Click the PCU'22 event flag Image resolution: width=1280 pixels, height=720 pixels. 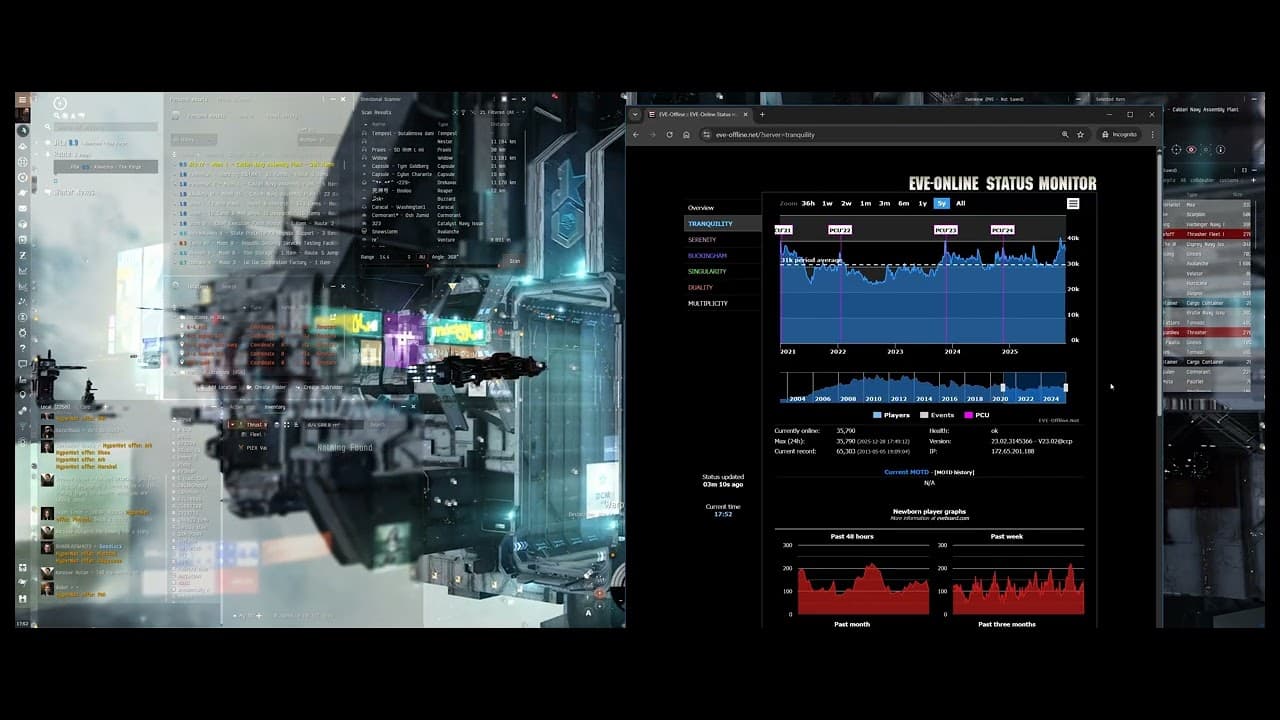point(840,230)
